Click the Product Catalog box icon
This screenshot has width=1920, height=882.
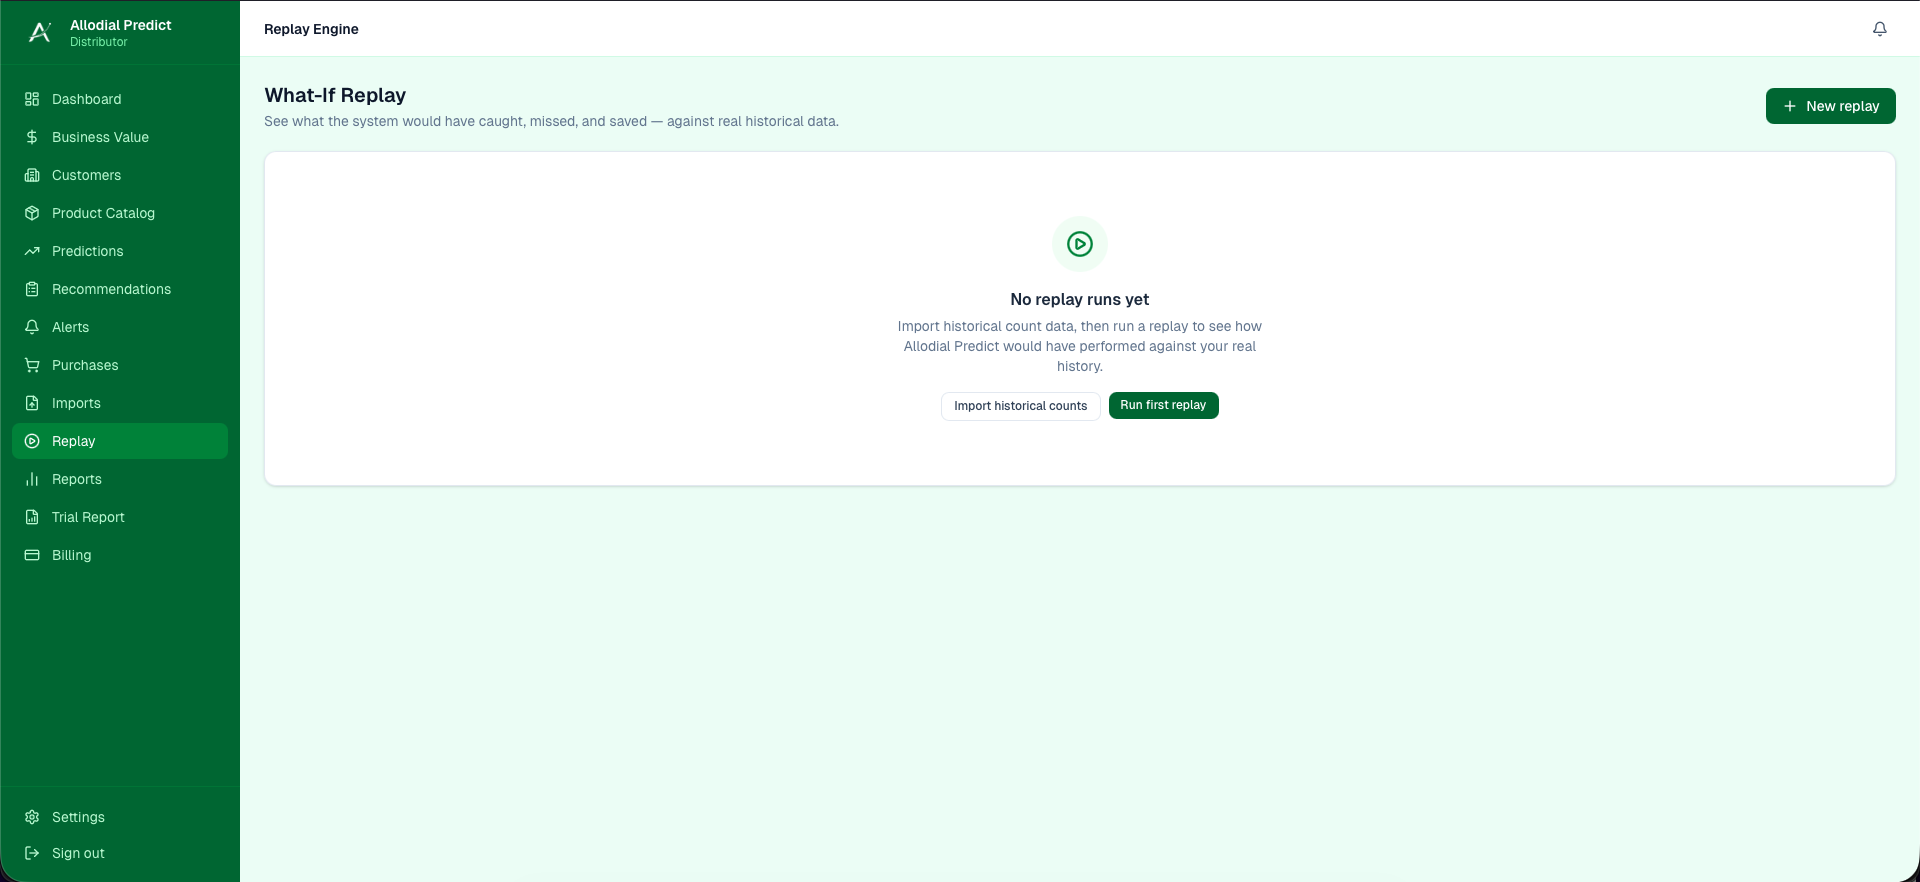click(32, 213)
